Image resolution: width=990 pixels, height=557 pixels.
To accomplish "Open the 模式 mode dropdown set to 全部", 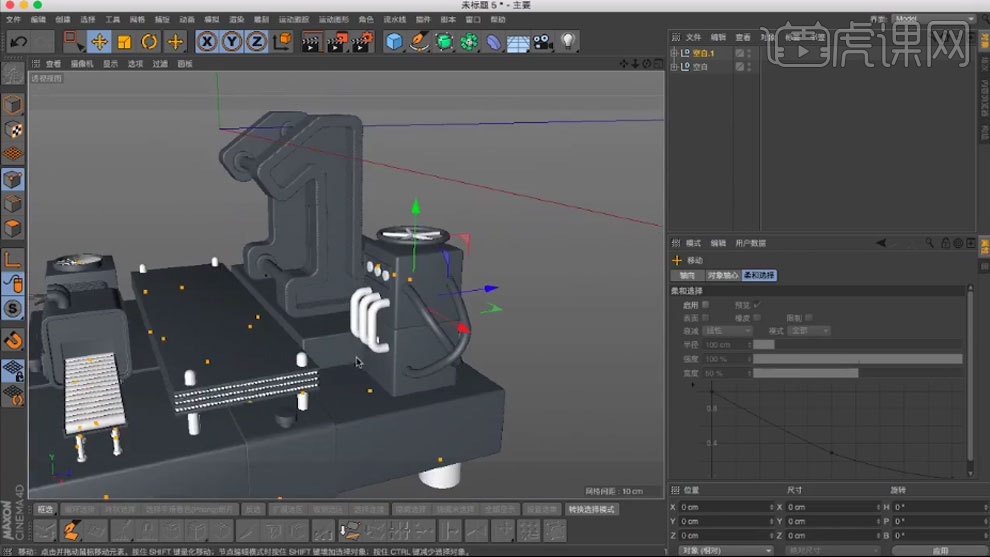I will tap(808, 331).
